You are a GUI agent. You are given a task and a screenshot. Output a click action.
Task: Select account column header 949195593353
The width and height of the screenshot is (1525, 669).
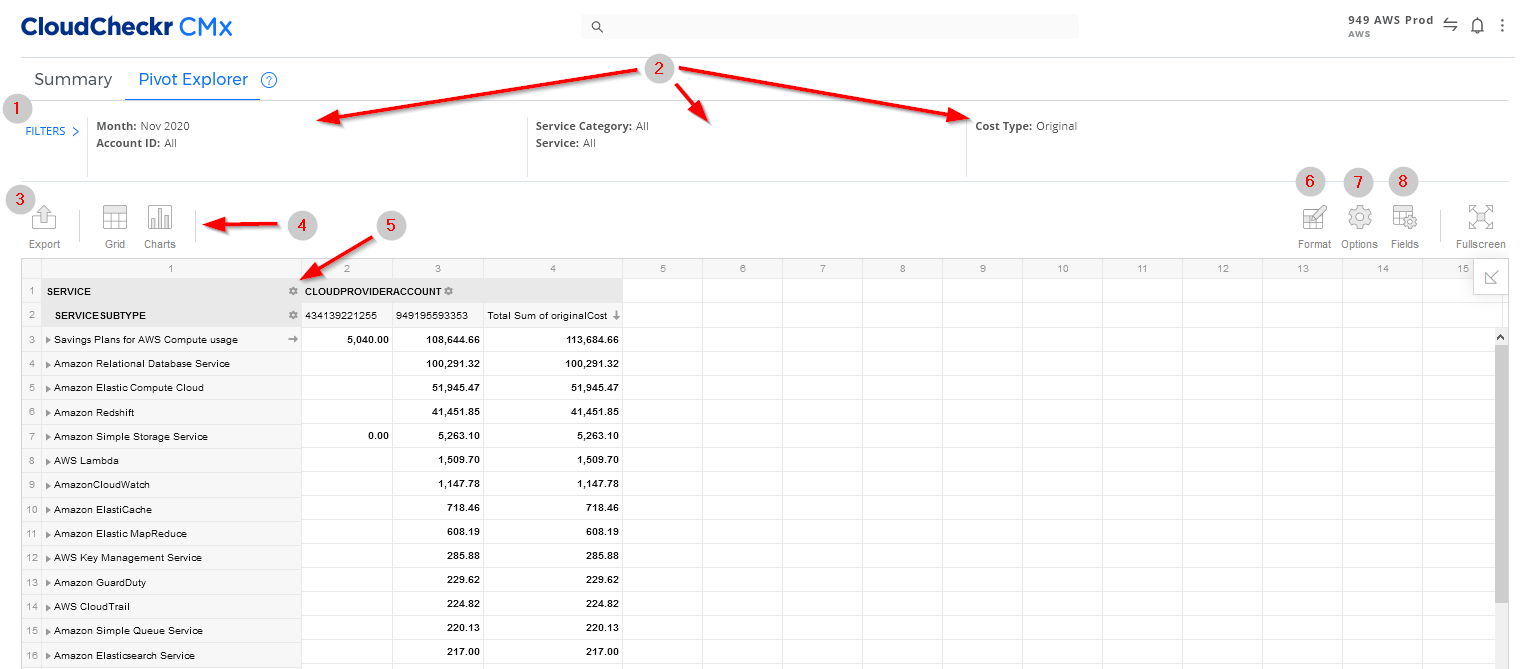[x=432, y=315]
